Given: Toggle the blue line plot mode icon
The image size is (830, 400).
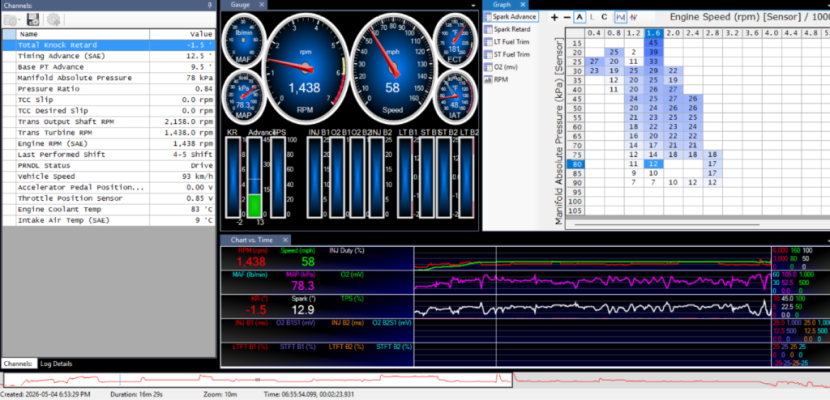Looking at the screenshot, I should [x=620, y=17].
